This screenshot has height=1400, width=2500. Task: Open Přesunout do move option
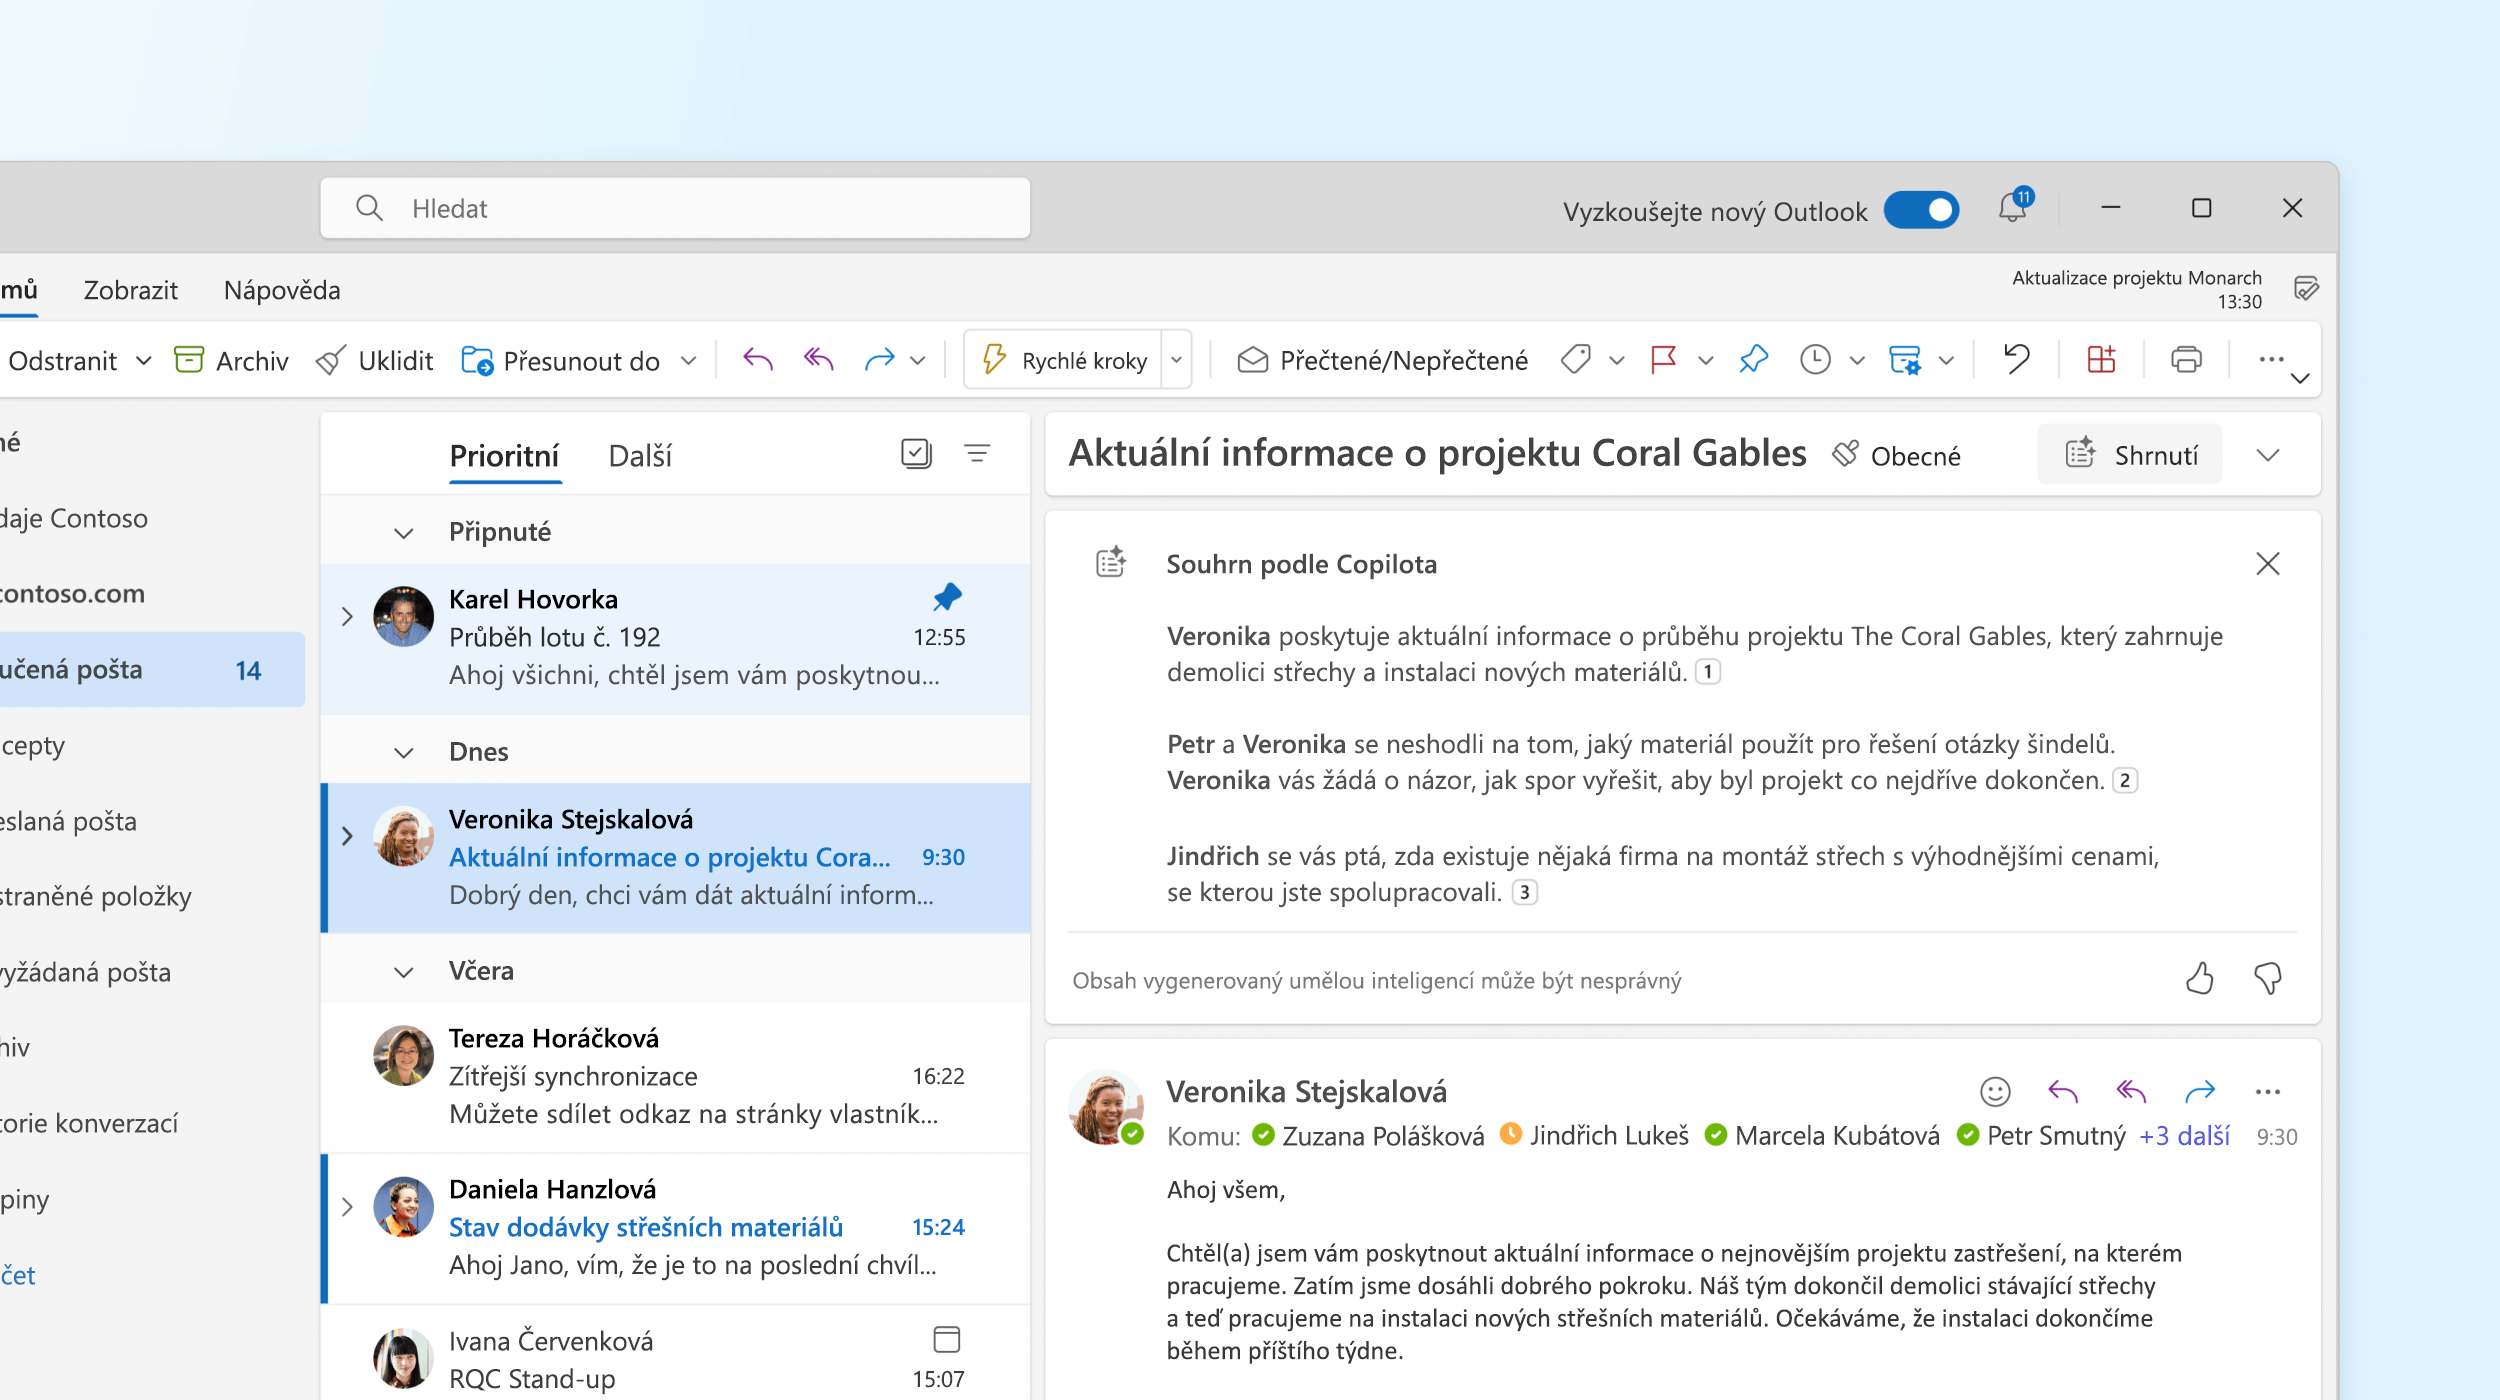tap(561, 360)
